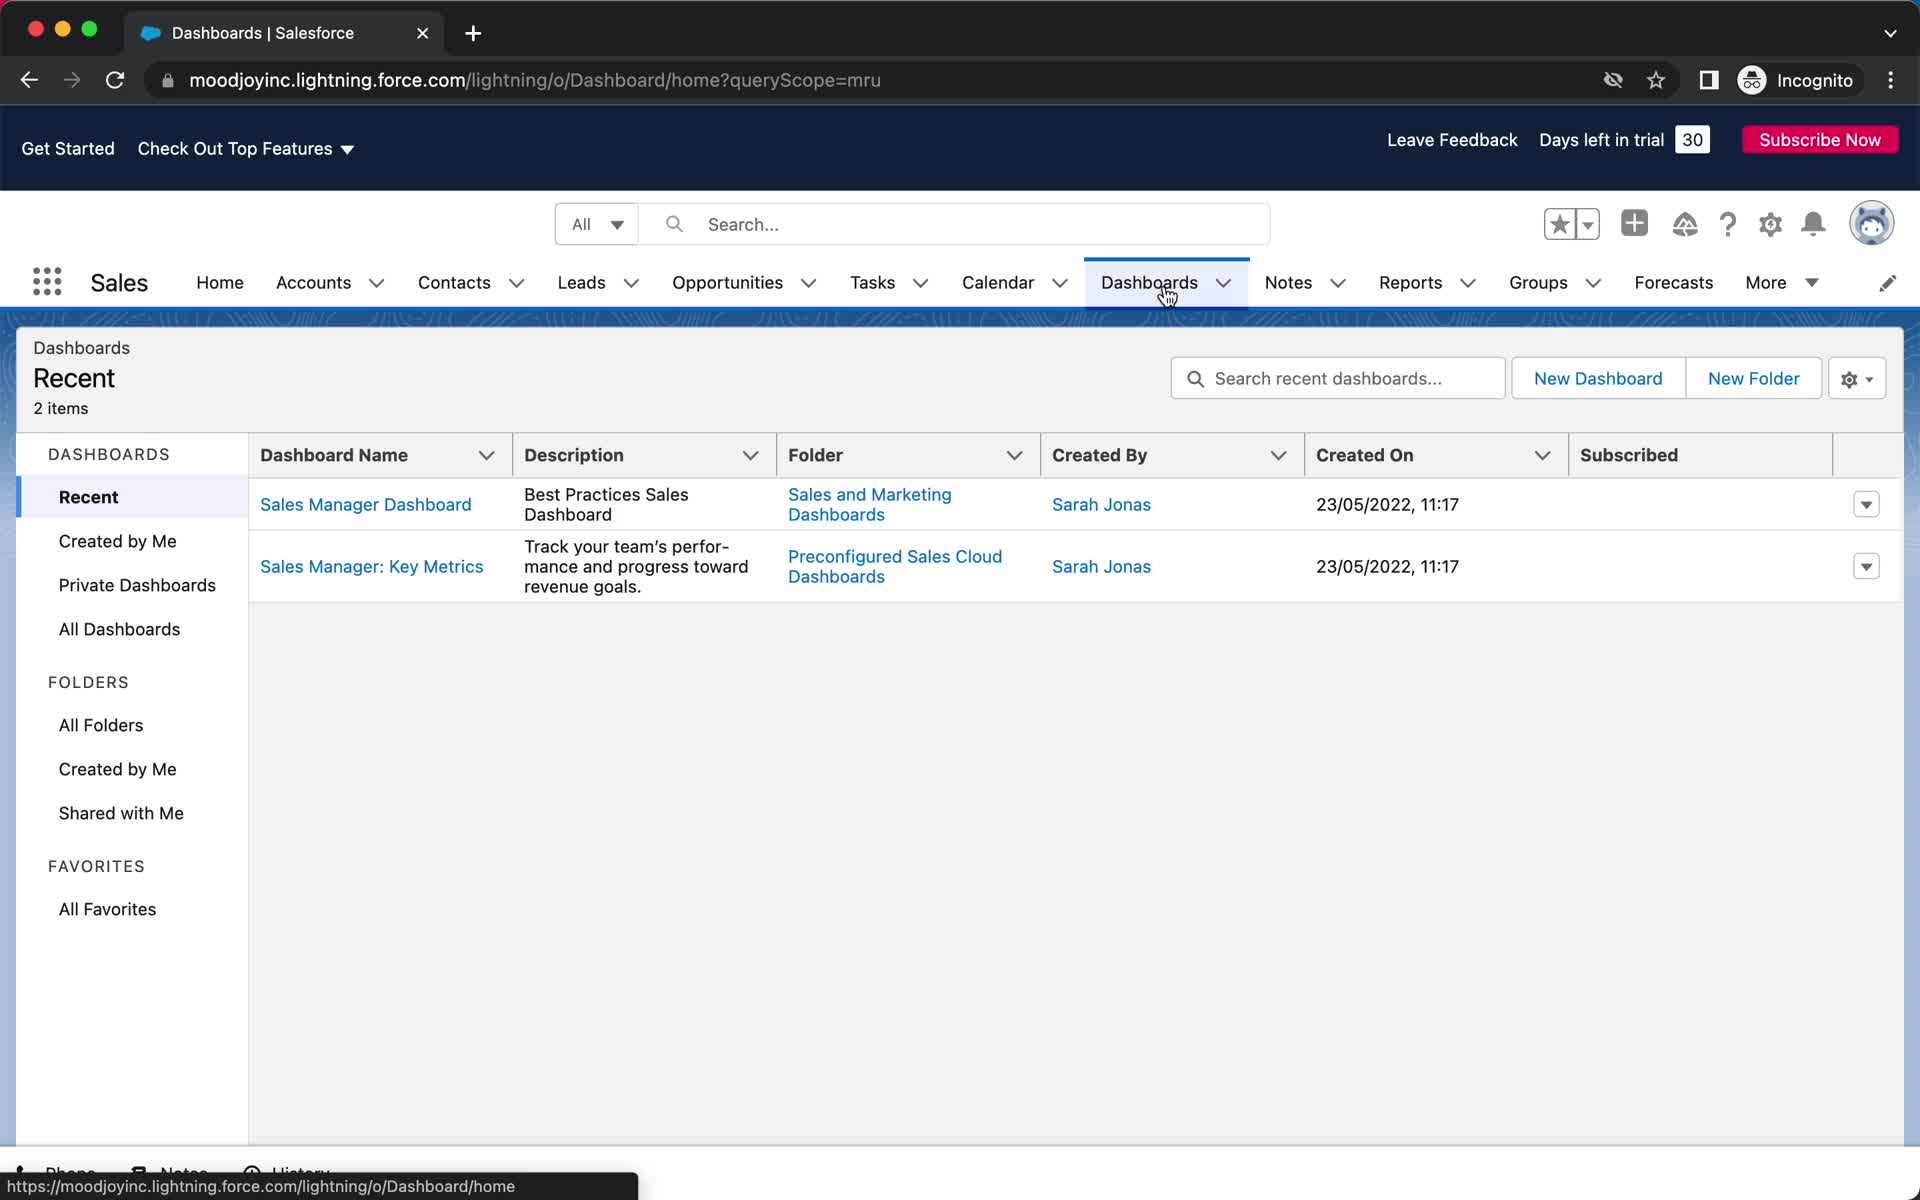Screen dimensions: 1920x1200
Task: Select Private Dashboards in sidebar
Action: (x=137, y=585)
